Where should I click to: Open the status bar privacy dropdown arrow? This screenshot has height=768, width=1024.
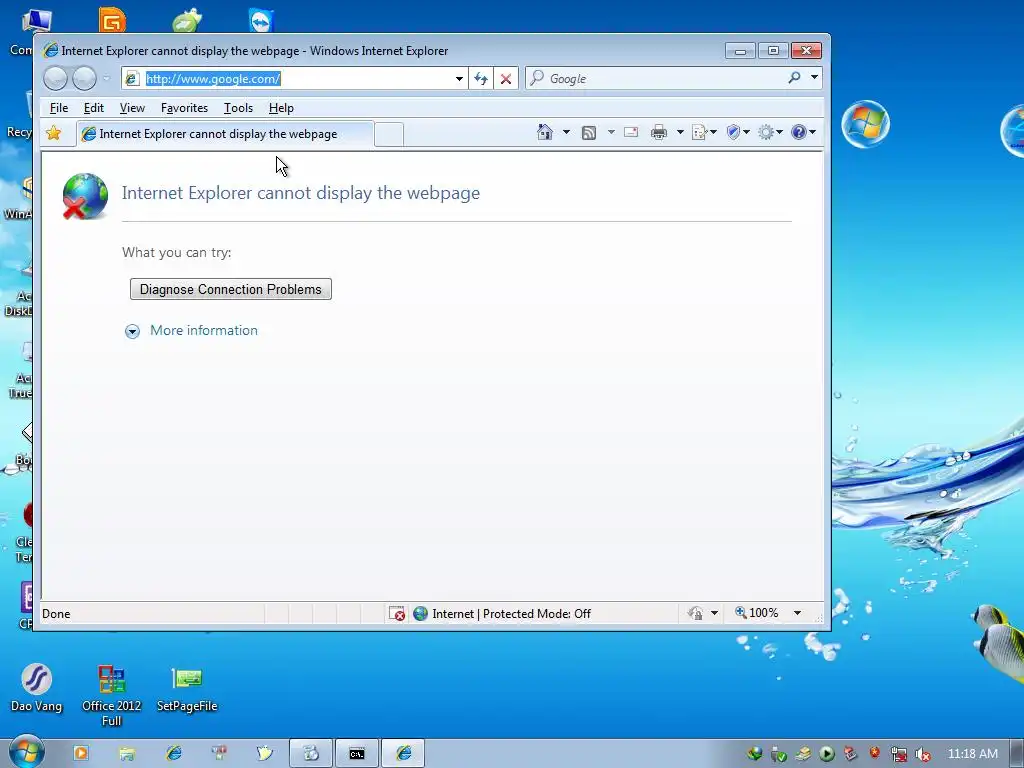click(x=714, y=613)
